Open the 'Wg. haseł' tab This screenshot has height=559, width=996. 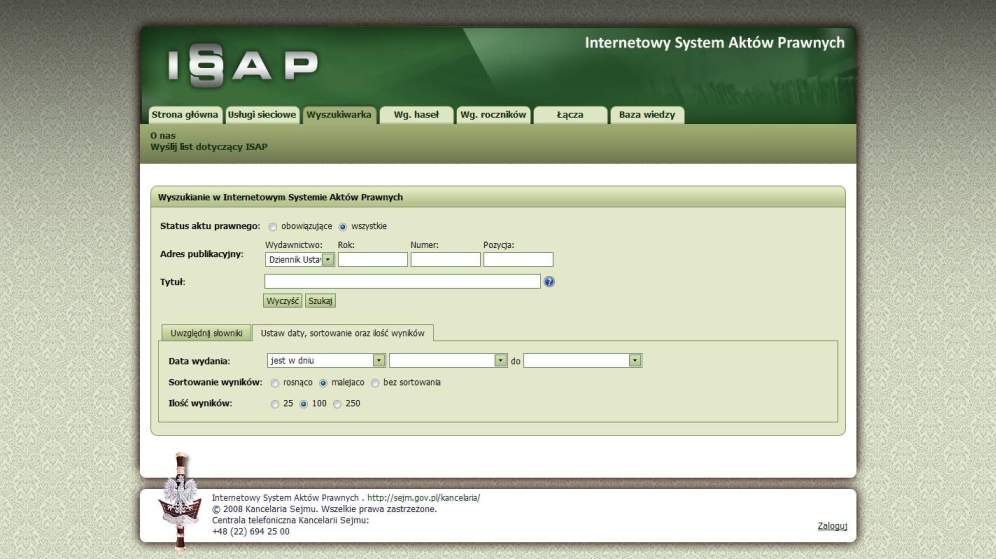tap(416, 115)
